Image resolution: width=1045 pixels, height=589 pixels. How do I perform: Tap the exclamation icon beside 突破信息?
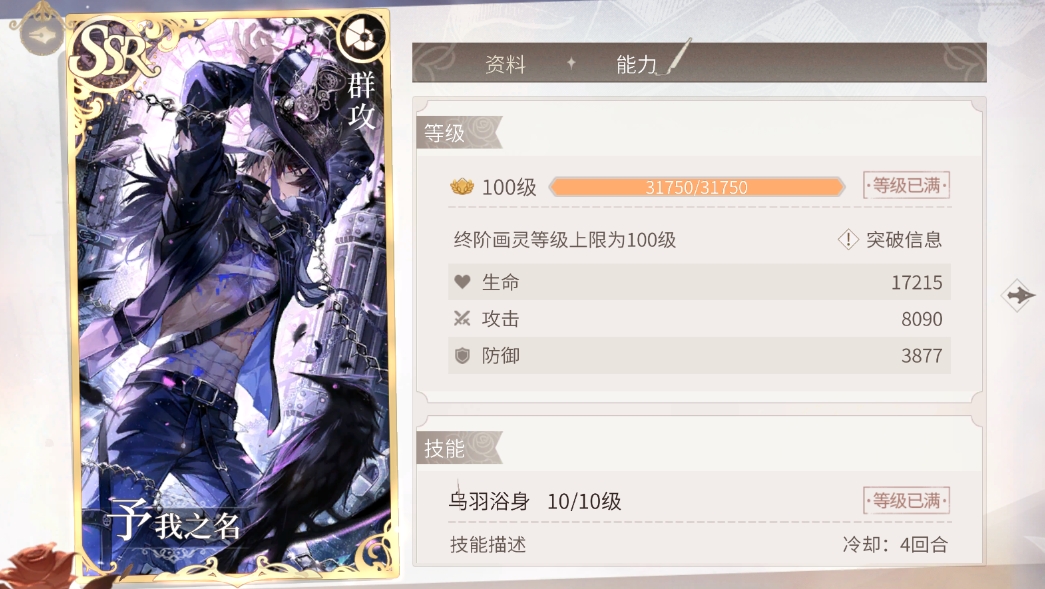(x=848, y=239)
